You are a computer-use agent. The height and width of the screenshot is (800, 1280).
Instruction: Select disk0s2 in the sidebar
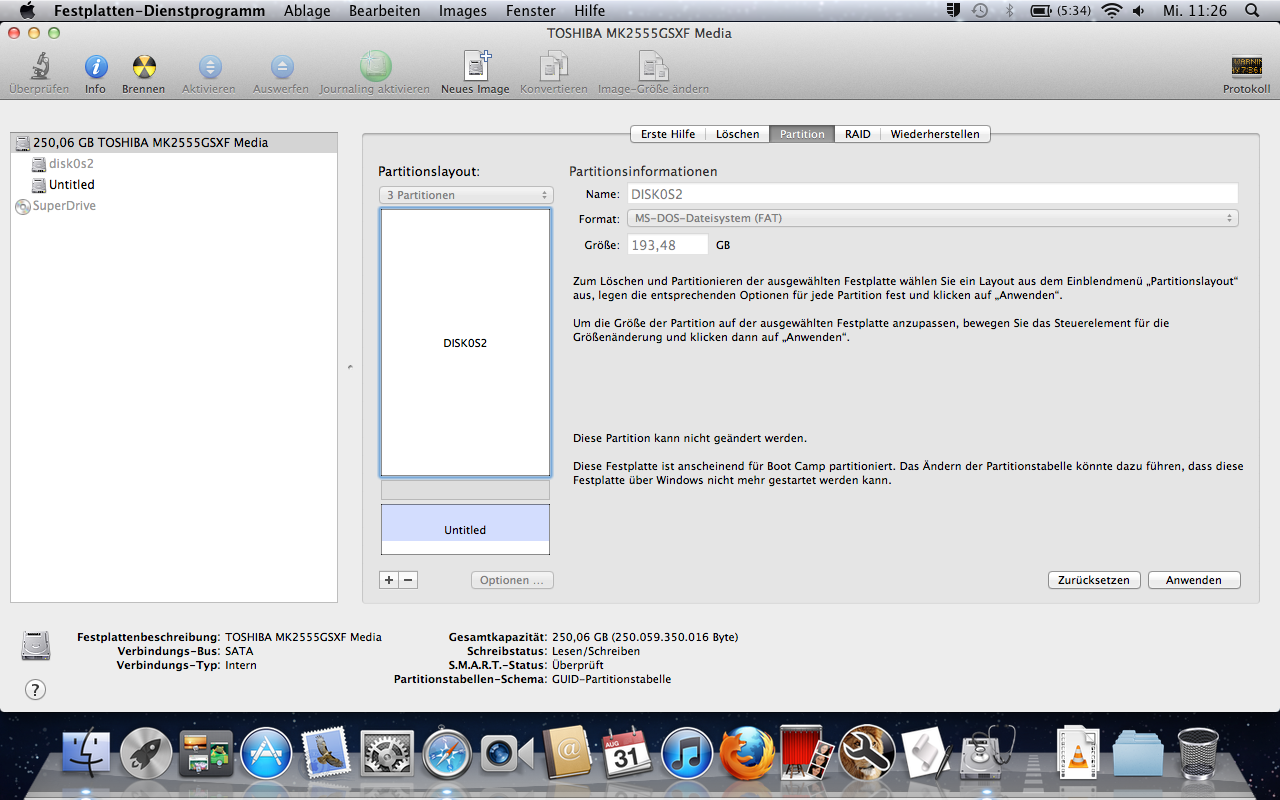pyautogui.click(x=174, y=163)
